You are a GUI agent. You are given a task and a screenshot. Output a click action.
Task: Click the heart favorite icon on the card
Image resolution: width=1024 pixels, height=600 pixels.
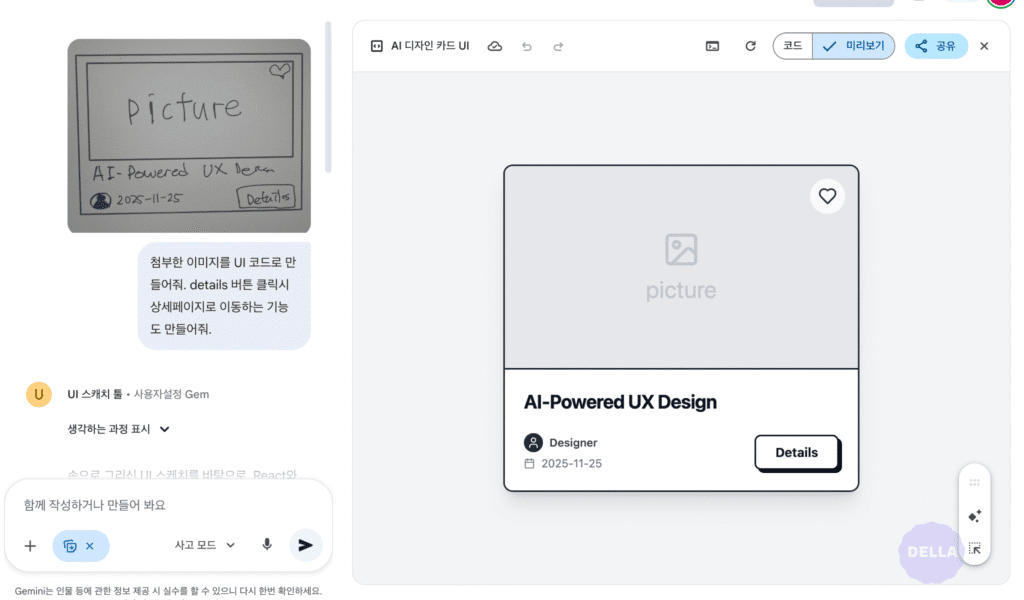(x=827, y=196)
